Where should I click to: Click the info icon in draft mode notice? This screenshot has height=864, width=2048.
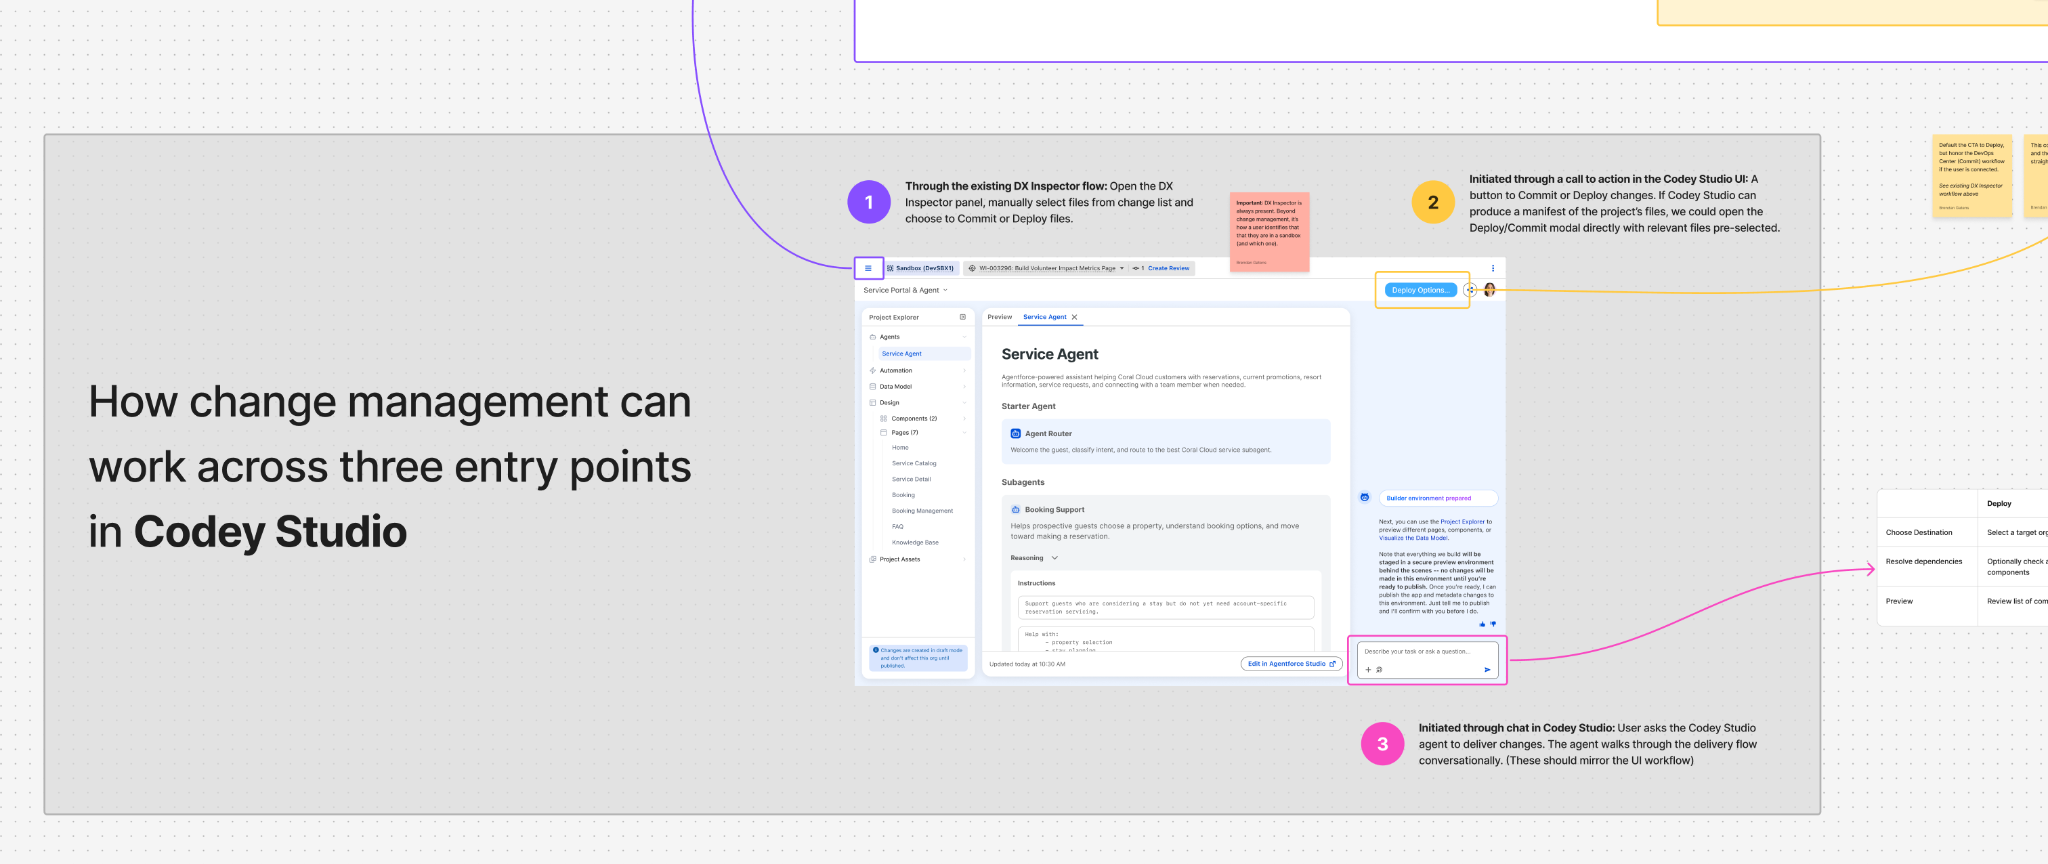click(x=876, y=650)
